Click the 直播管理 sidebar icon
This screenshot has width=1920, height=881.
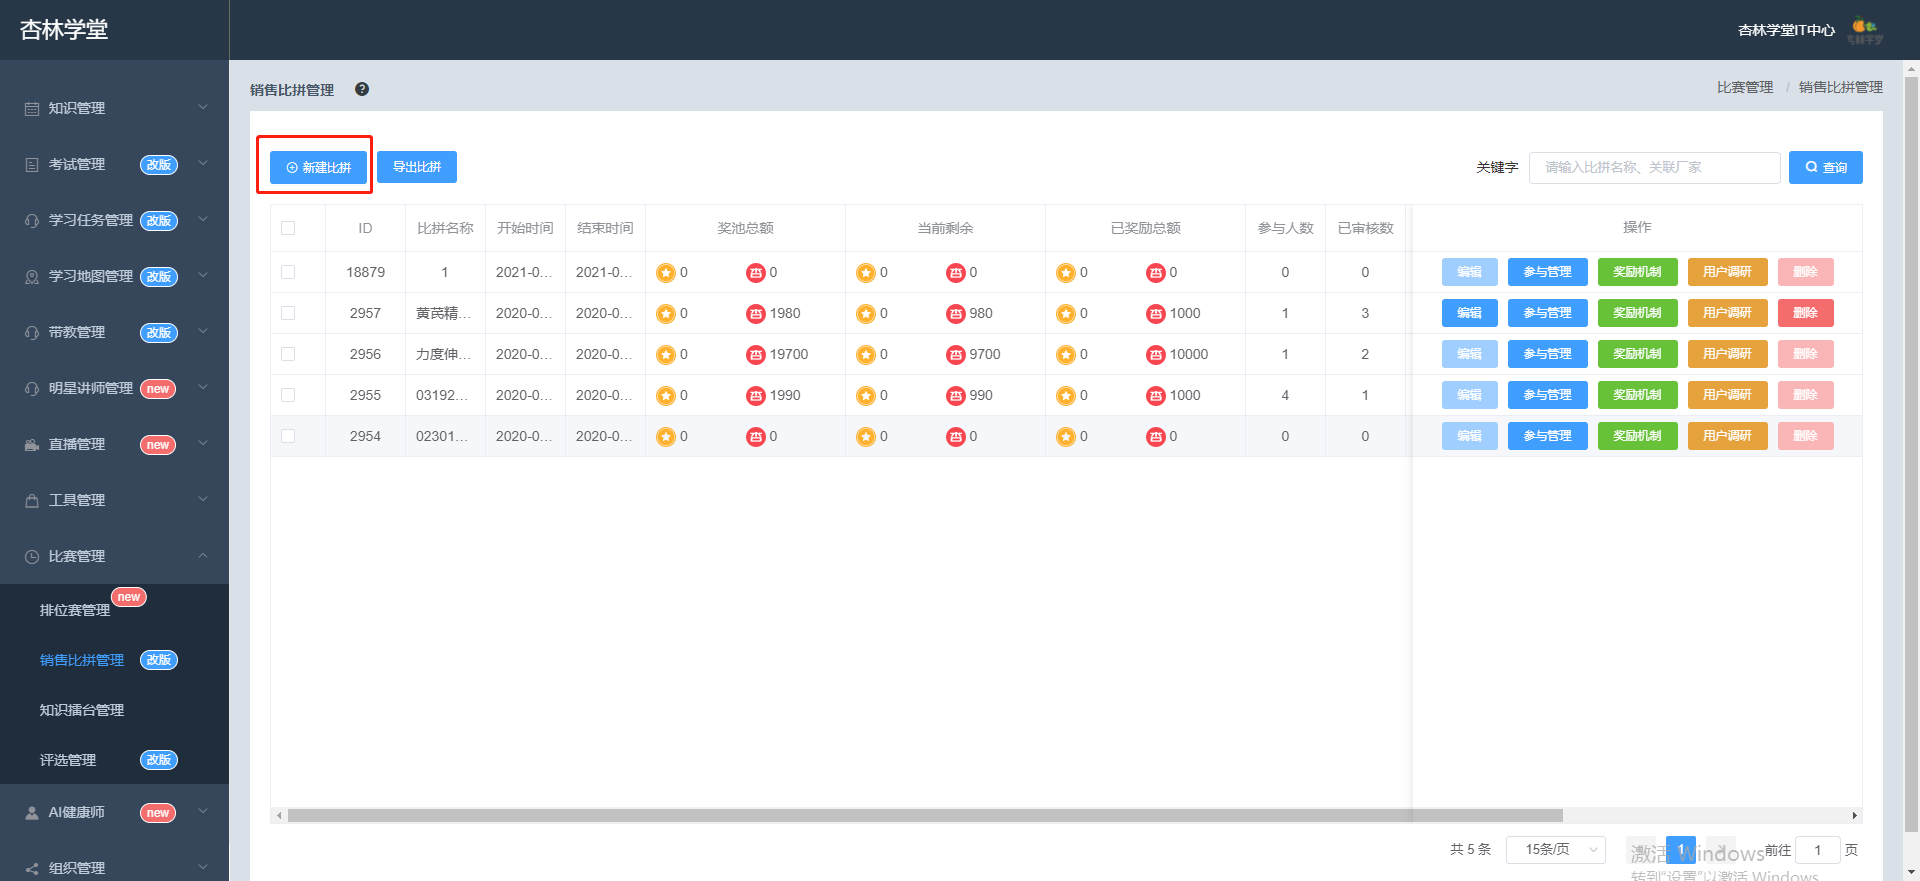click(x=32, y=444)
